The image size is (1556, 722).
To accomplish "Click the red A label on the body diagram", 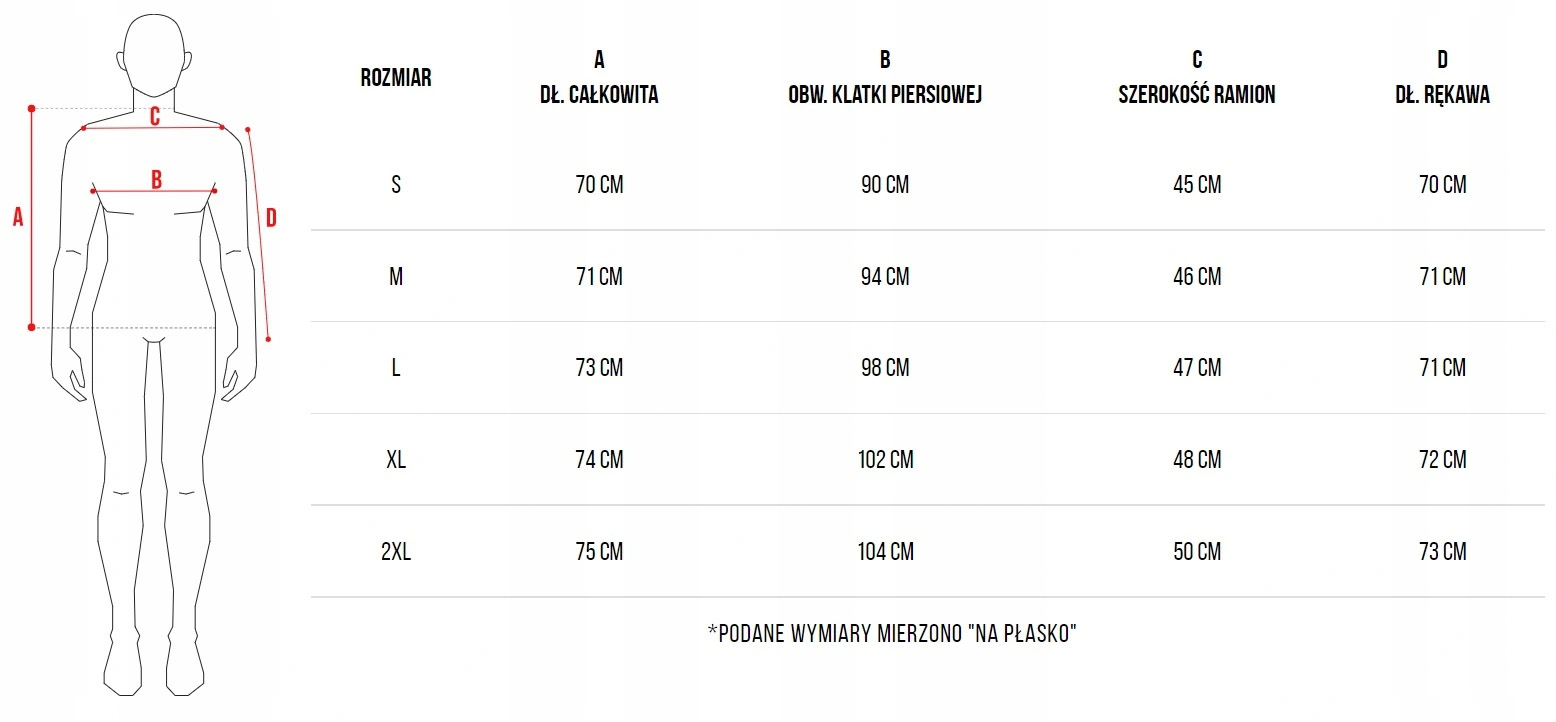I will (18, 217).
